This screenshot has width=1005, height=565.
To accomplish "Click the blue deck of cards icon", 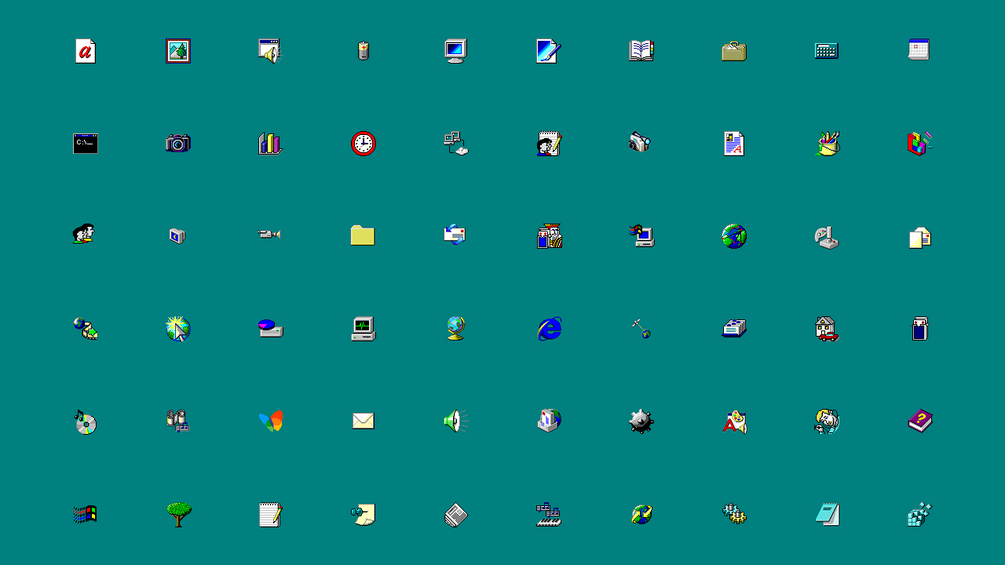I will pyautogui.click(x=920, y=329).
